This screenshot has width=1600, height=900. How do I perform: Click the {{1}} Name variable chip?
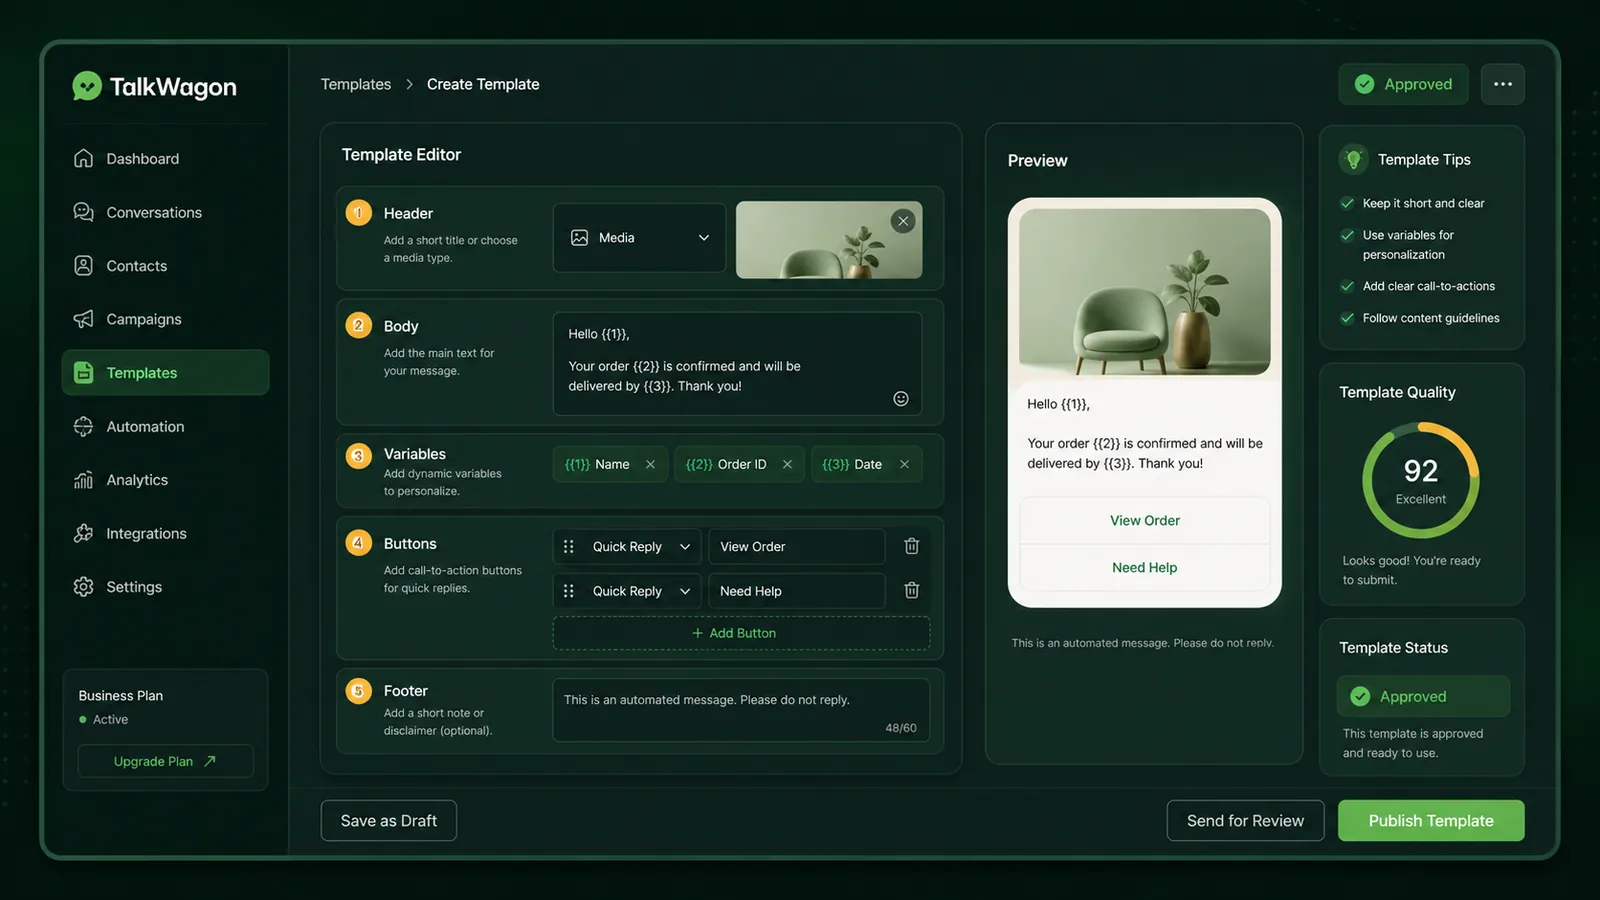point(610,464)
